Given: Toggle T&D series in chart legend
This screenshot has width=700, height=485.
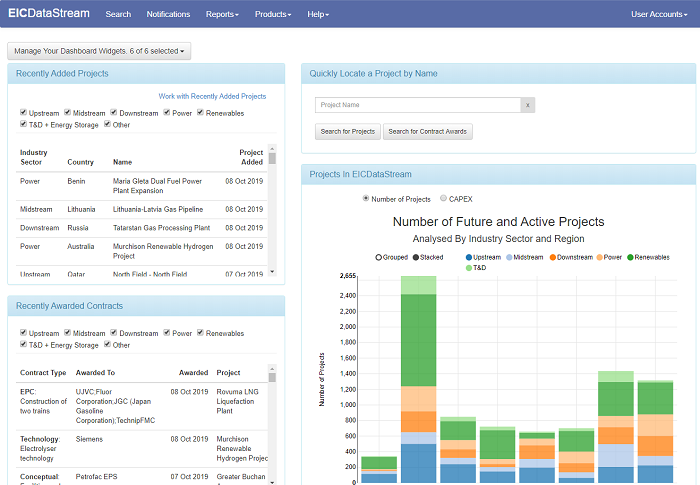Looking at the screenshot, I should [476, 268].
